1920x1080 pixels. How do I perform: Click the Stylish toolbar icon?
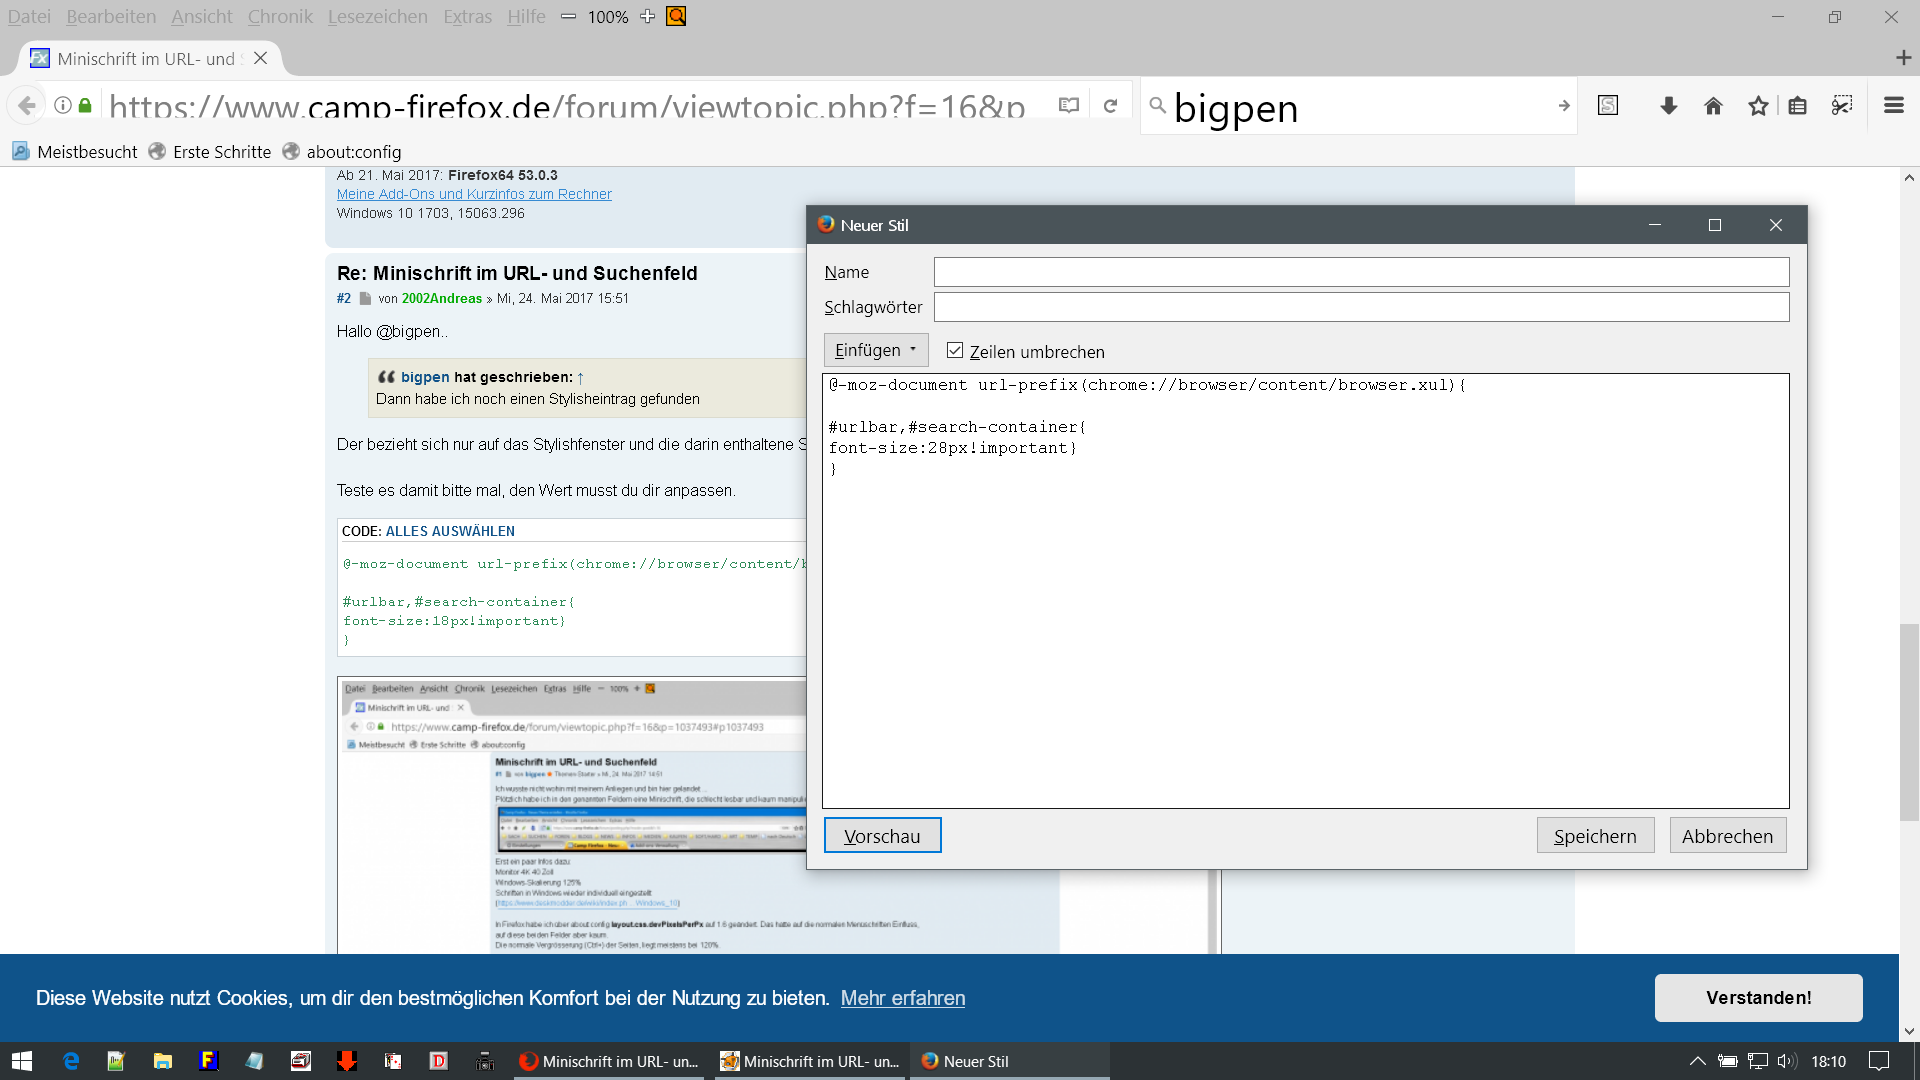tap(1608, 105)
